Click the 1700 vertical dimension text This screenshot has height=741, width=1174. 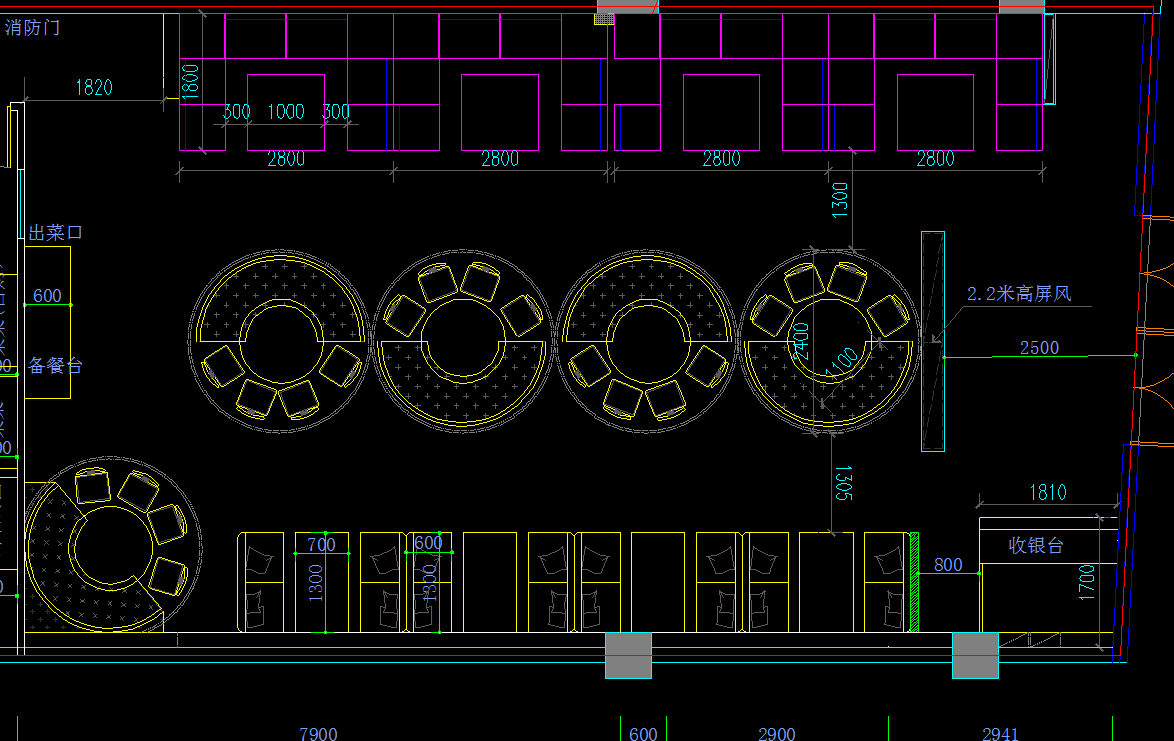[x=1087, y=583]
